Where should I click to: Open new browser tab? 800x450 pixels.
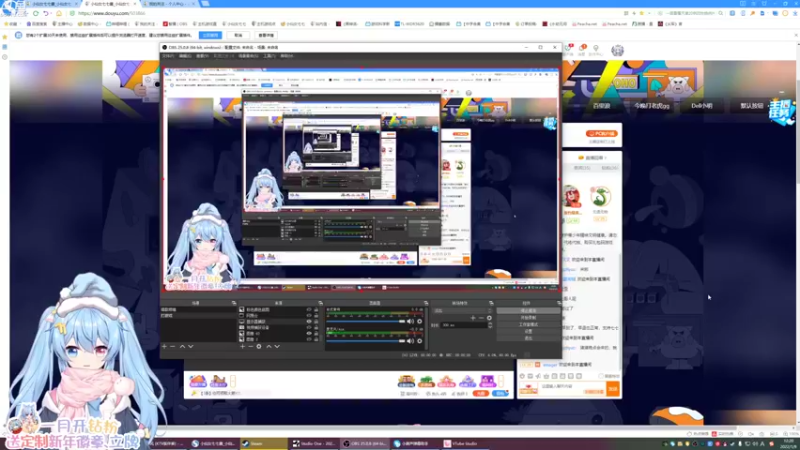pyautogui.click(x=205, y=4)
